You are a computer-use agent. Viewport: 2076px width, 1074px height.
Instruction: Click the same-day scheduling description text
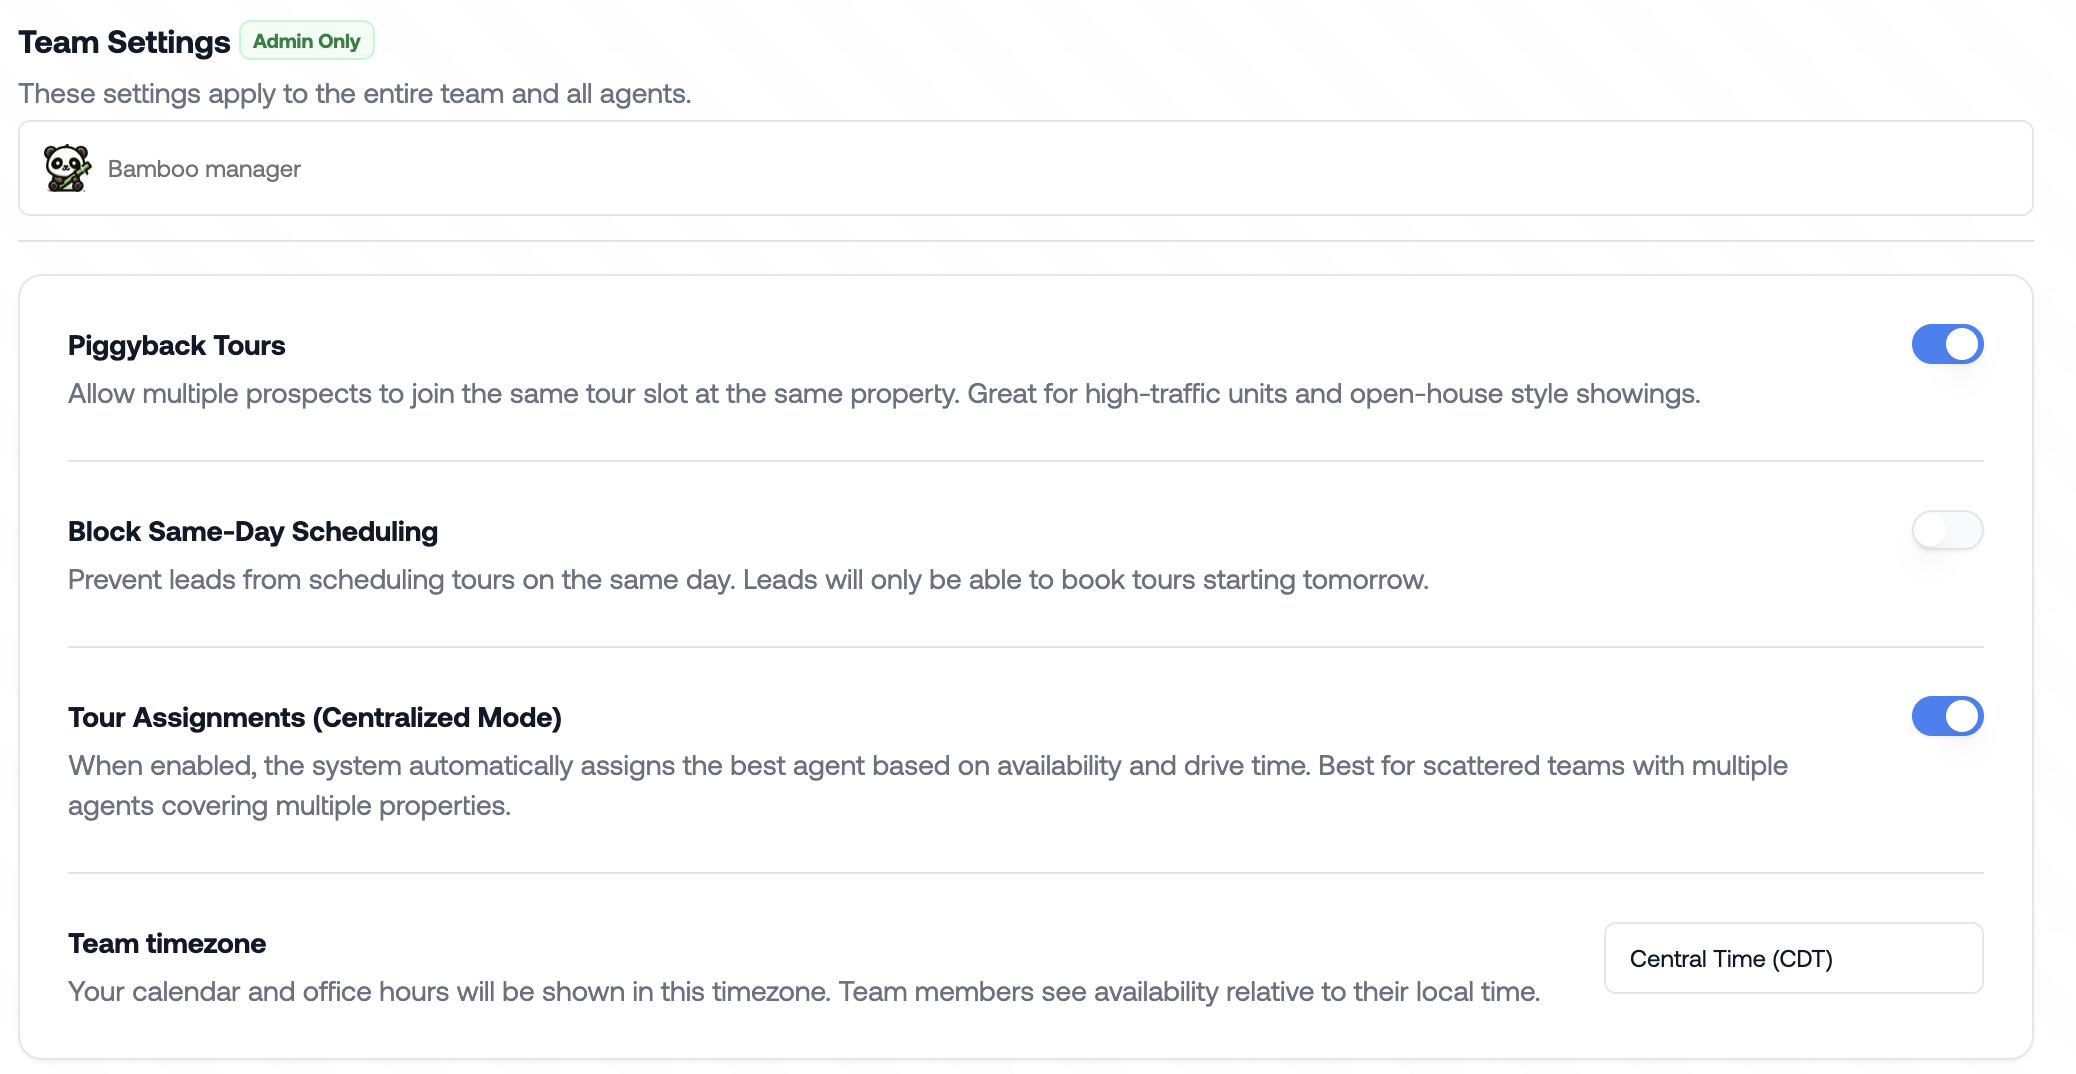point(748,580)
